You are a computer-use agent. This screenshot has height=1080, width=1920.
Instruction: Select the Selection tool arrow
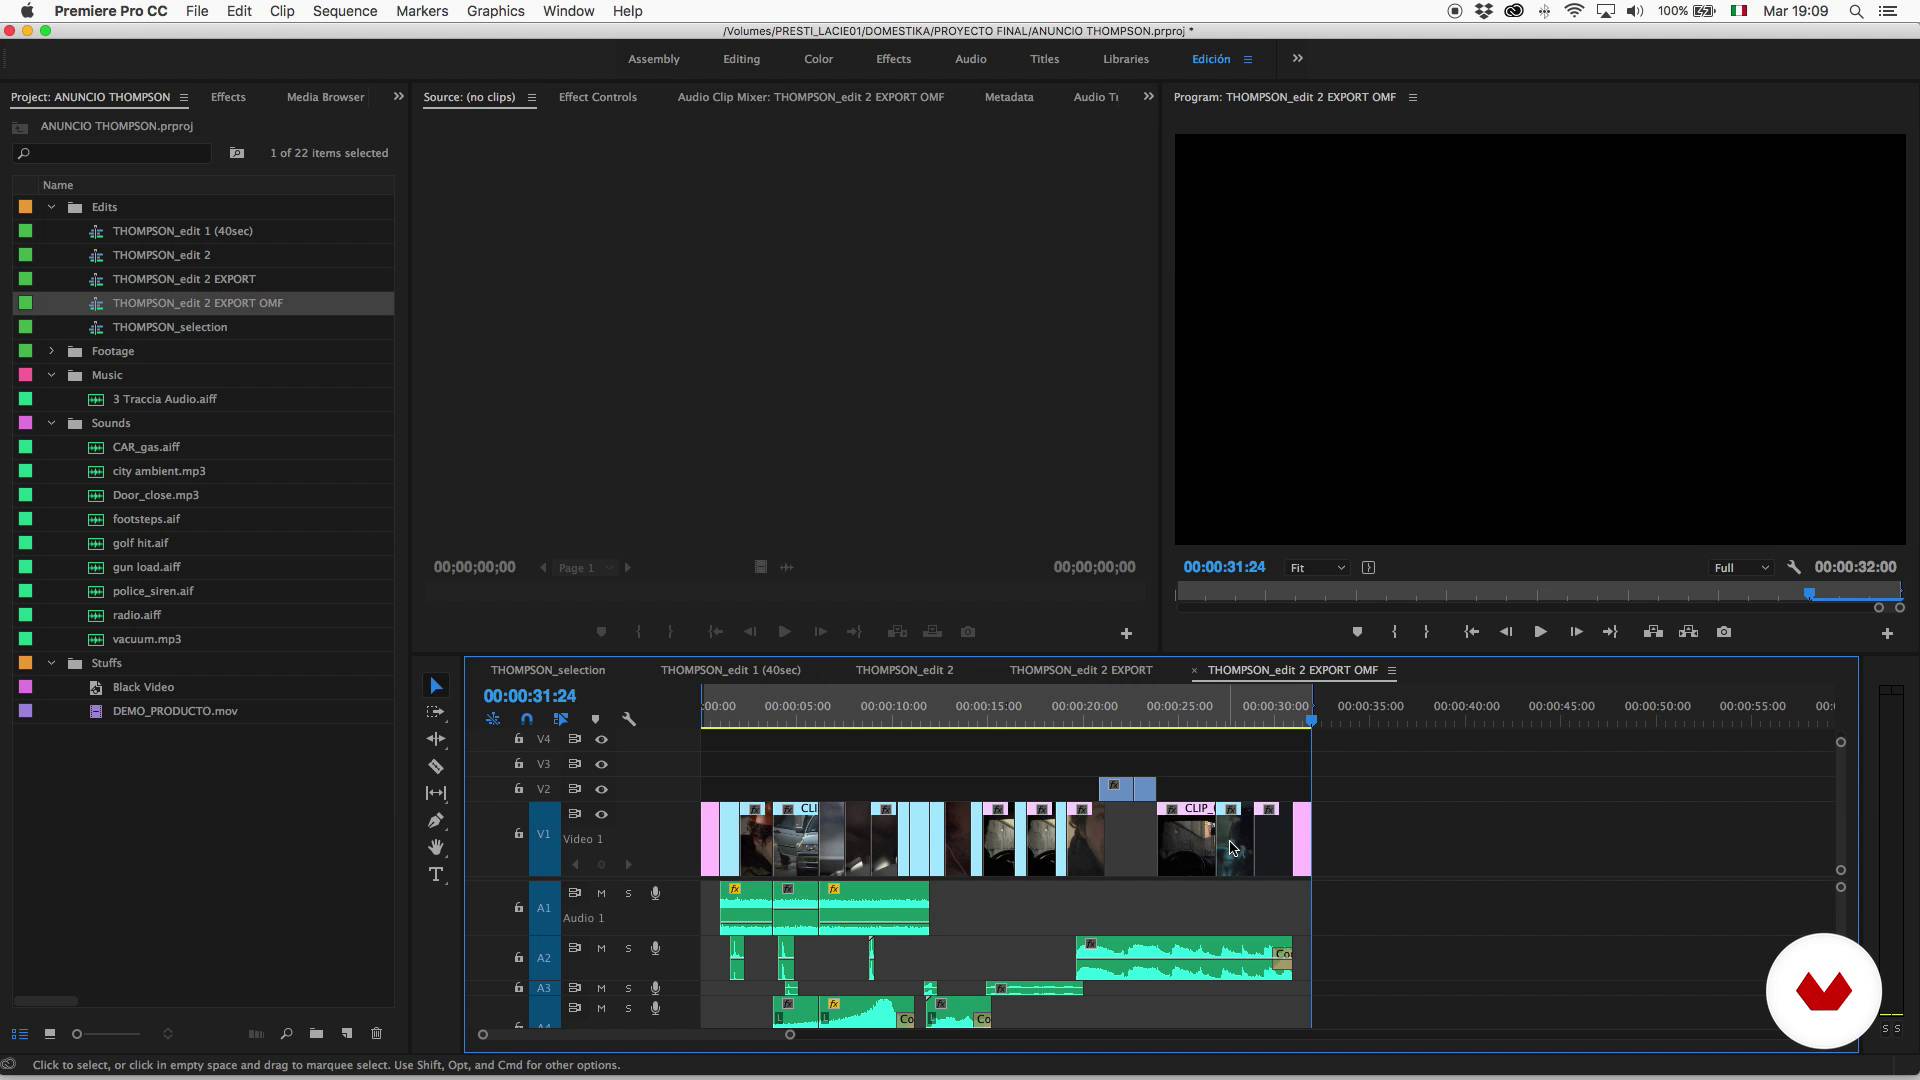tap(436, 686)
